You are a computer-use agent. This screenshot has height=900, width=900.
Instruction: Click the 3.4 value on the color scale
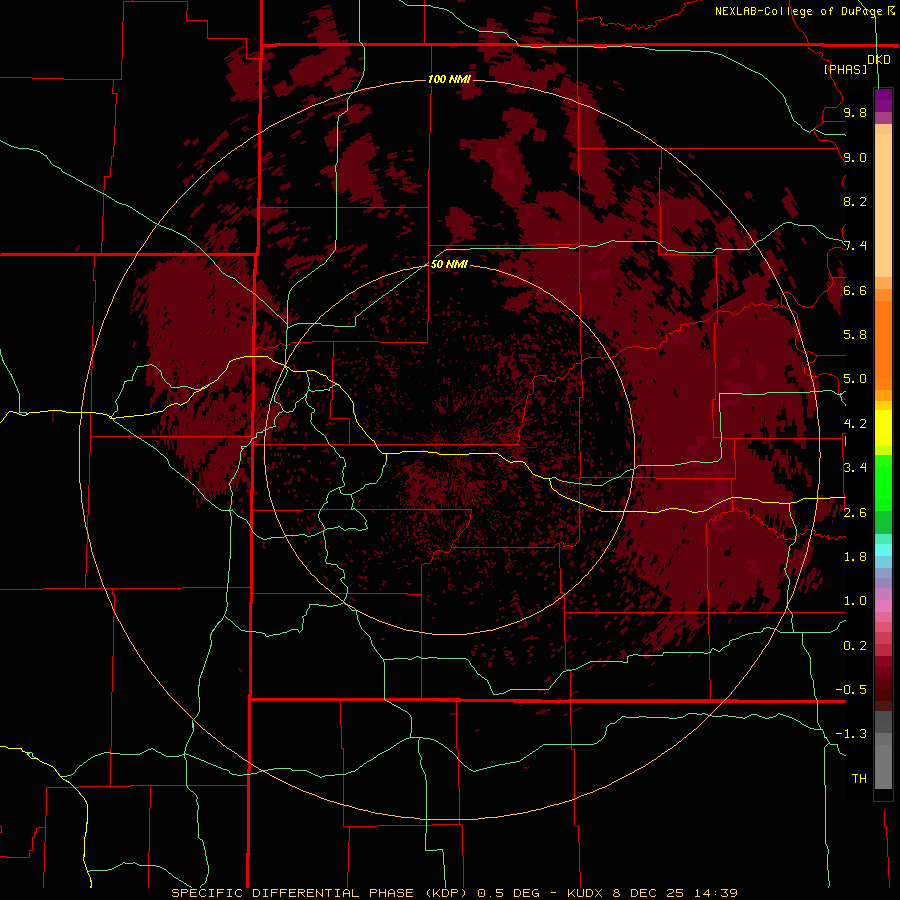(855, 468)
